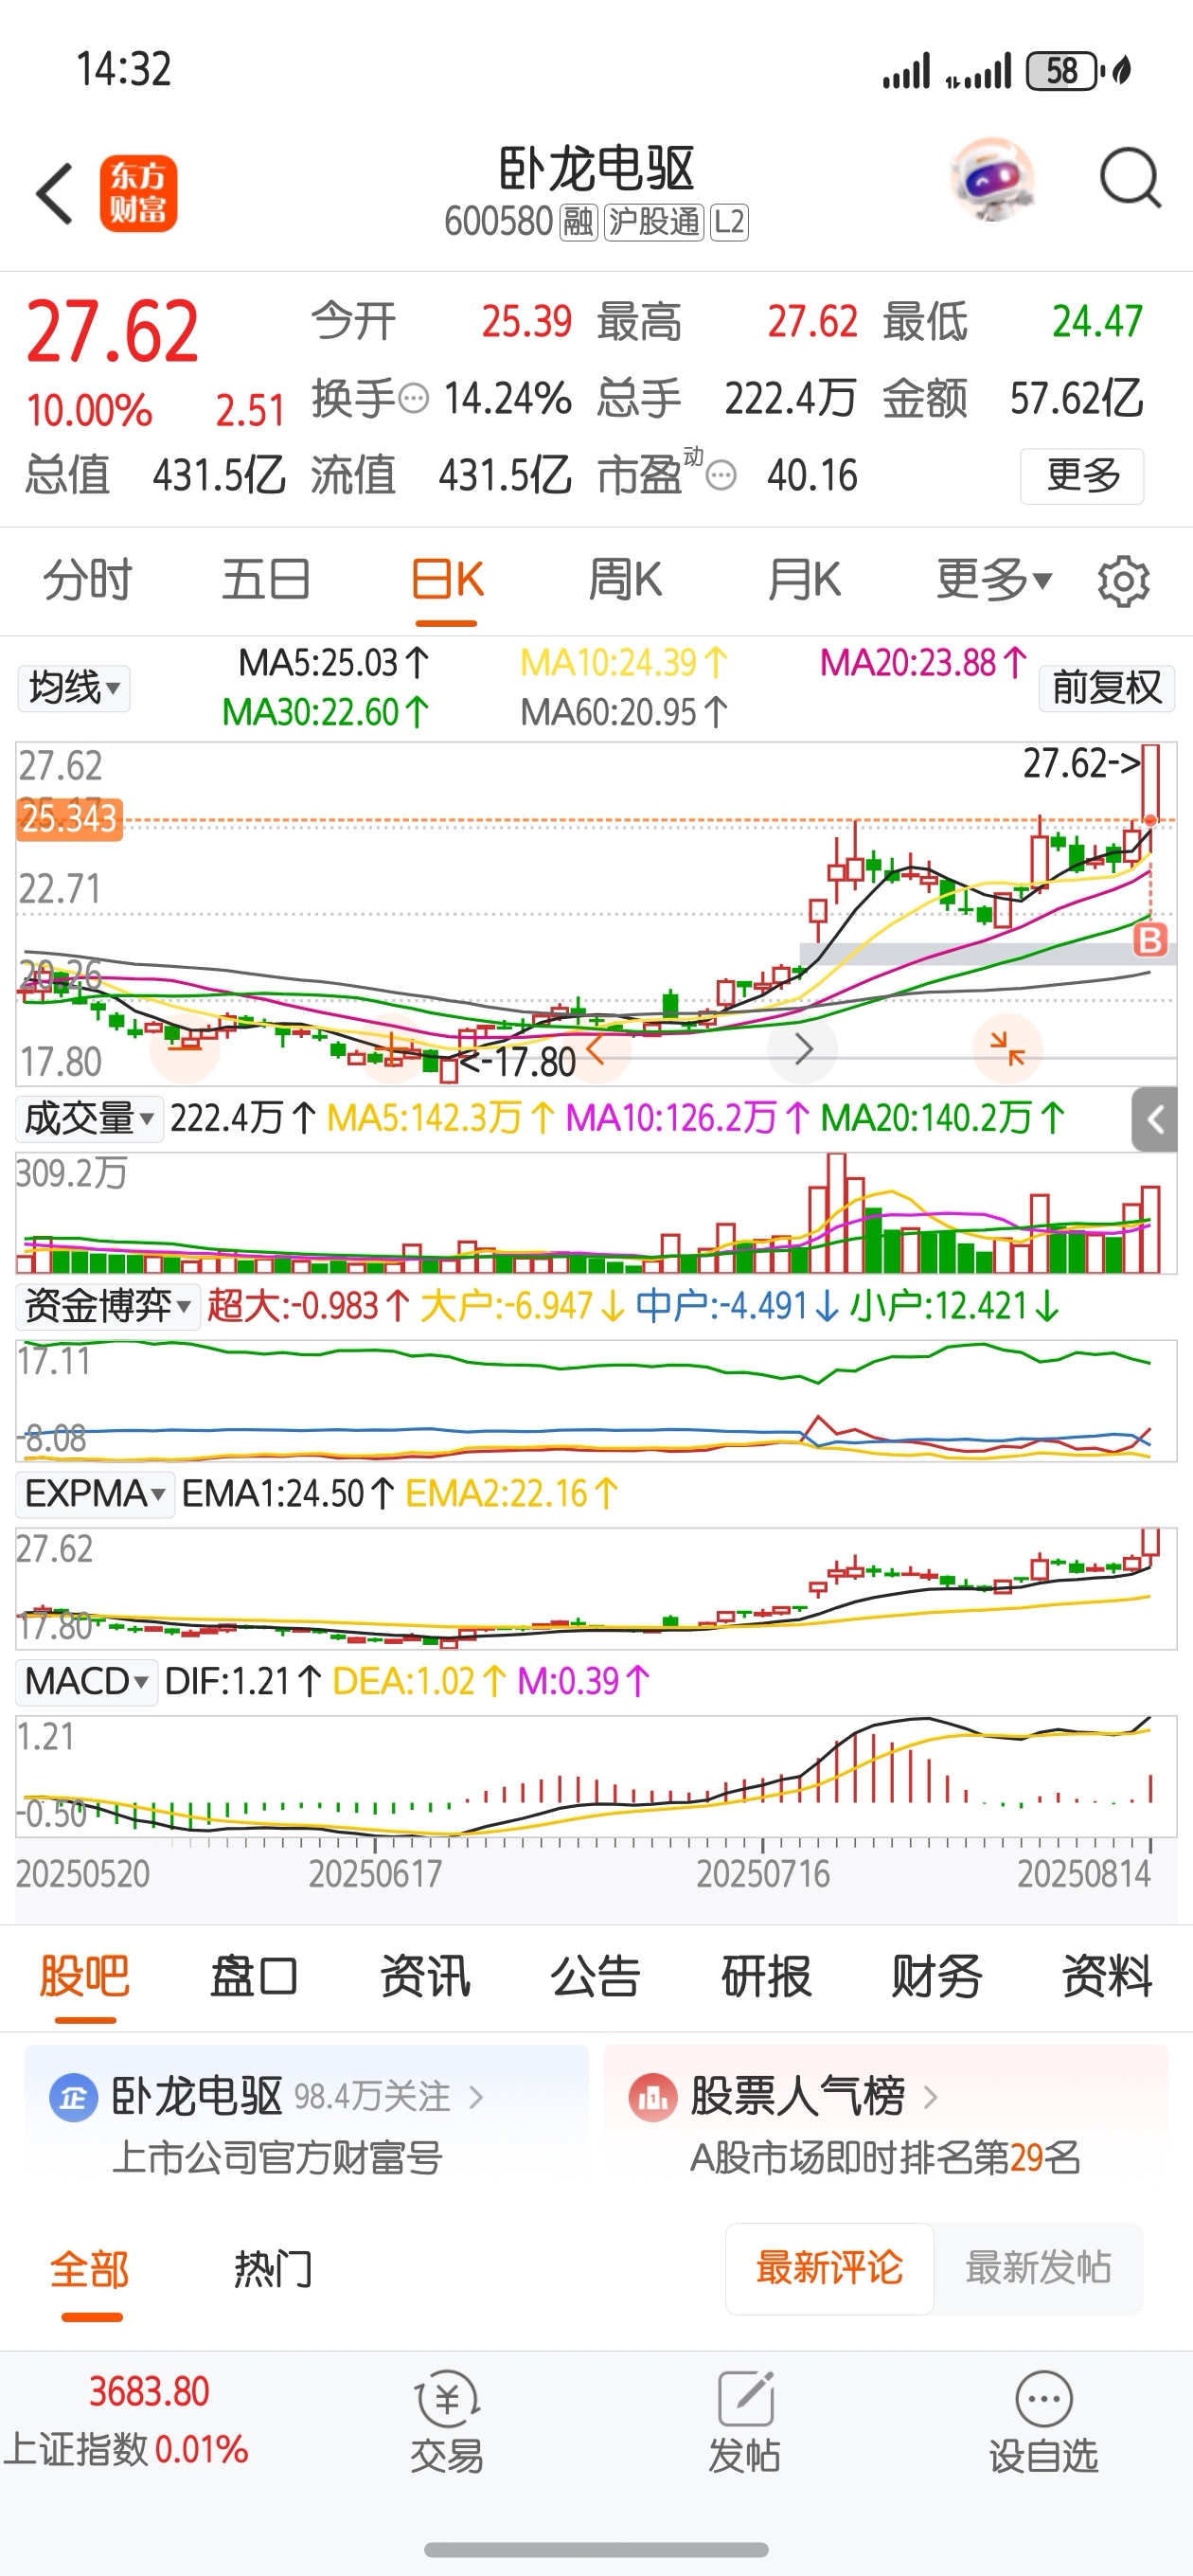Tap the 更多 quote details button

pos(1082,476)
